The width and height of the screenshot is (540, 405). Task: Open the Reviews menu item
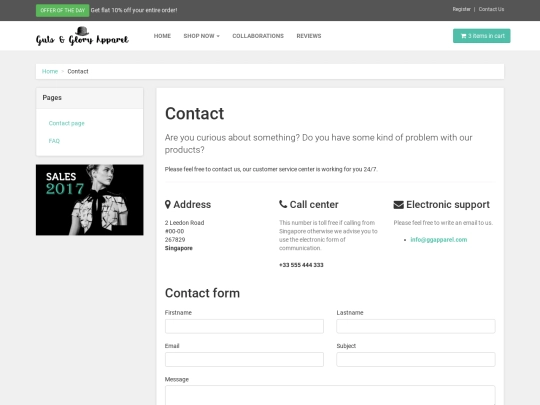tap(309, 36)
